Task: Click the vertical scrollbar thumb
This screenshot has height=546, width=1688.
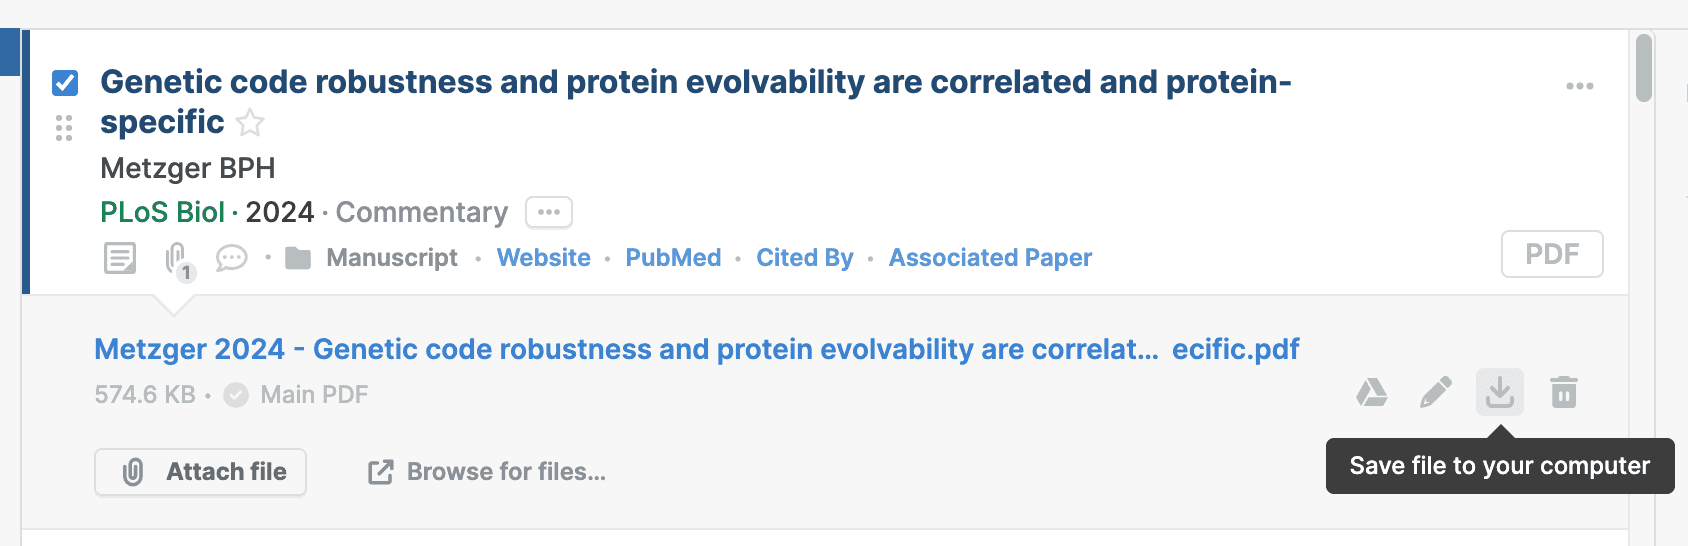Action: (1643, 68)
